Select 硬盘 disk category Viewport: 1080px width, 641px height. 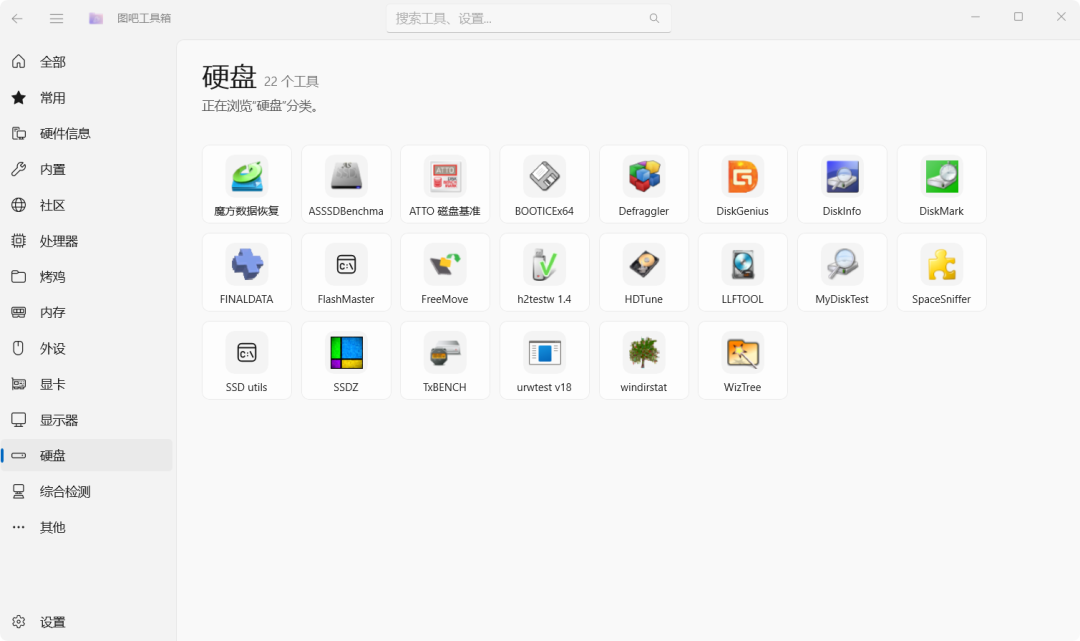tap(87, 455)
